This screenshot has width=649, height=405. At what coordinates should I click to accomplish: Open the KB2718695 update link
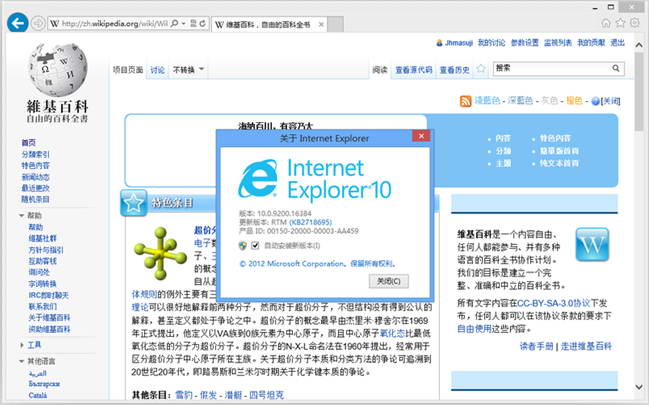click(310, 222)
